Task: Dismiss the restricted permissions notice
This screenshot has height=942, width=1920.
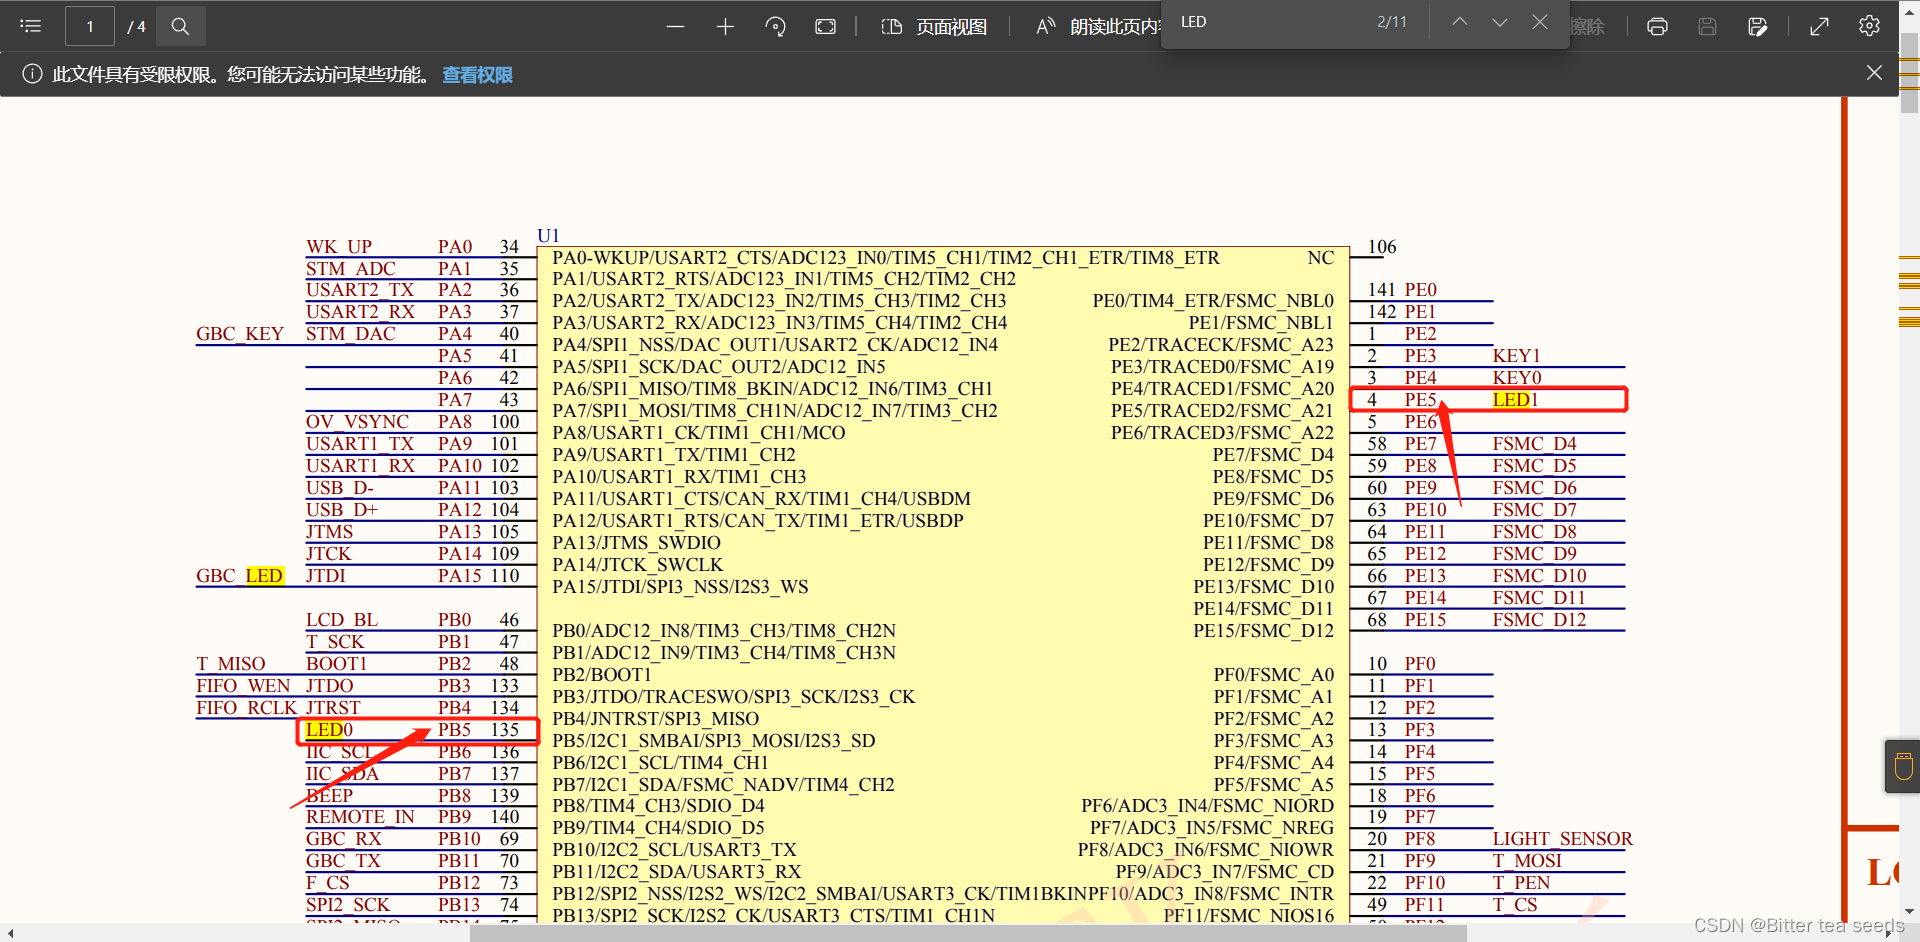Action: coord(1875,73)
